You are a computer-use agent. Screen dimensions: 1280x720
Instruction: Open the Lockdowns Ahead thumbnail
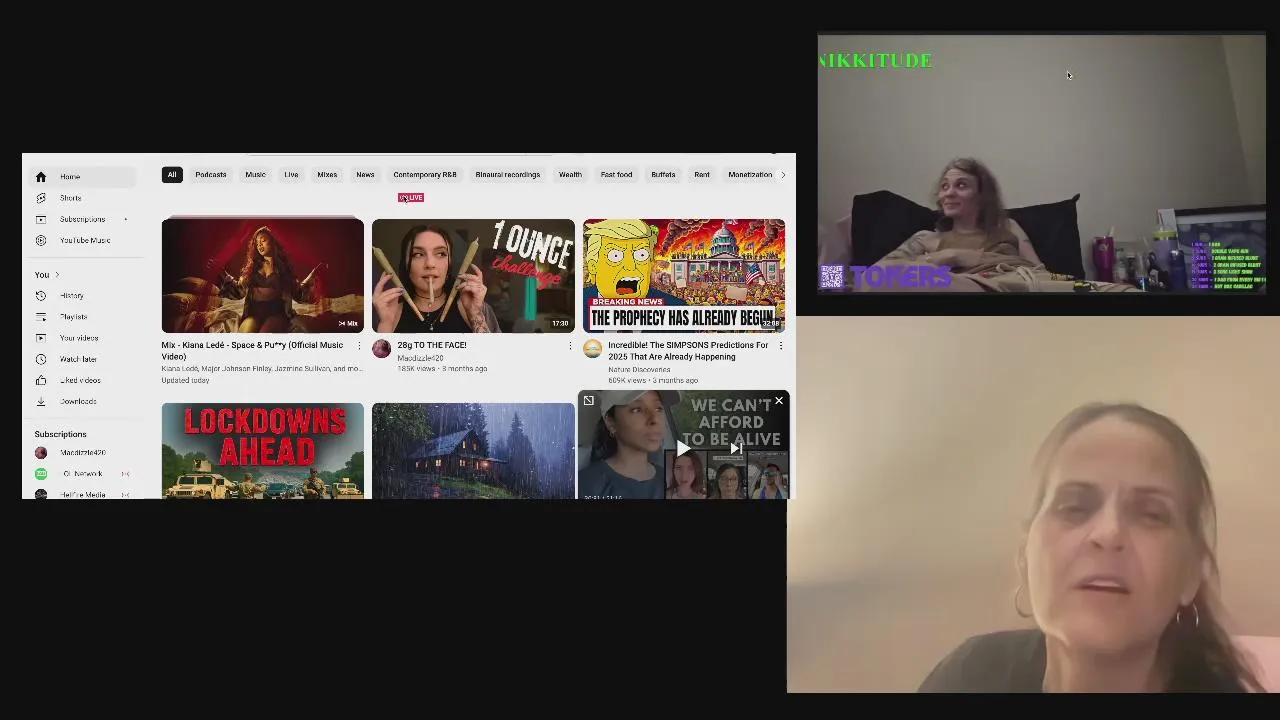pos(263,451)
